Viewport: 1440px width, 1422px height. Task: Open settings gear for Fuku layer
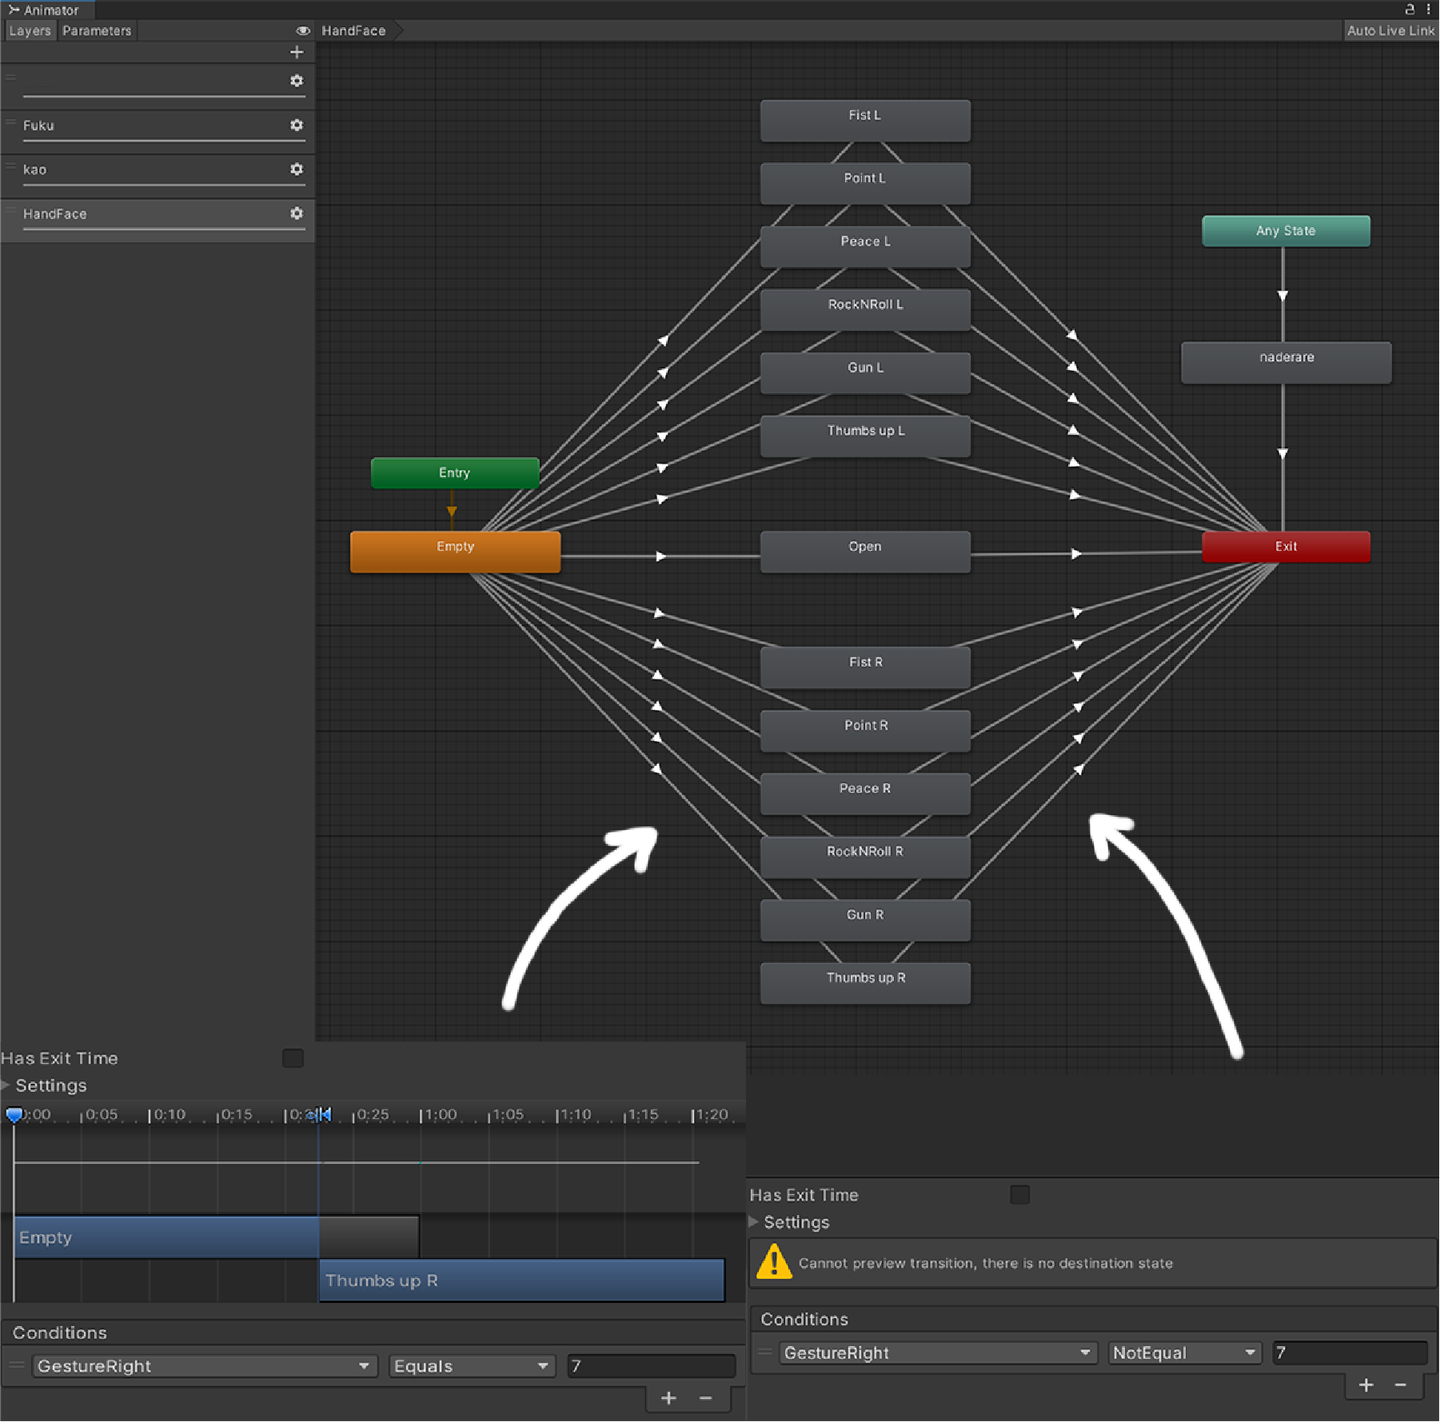tap(296, 125)
